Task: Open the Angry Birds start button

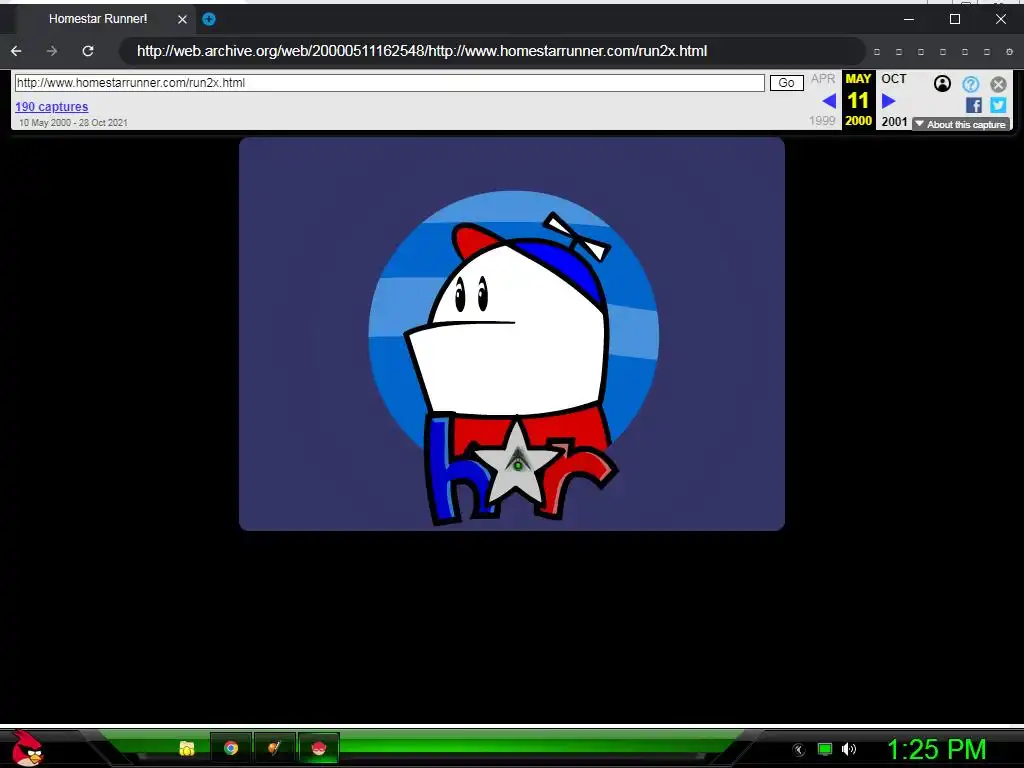Action: click(x=27, y=748)
